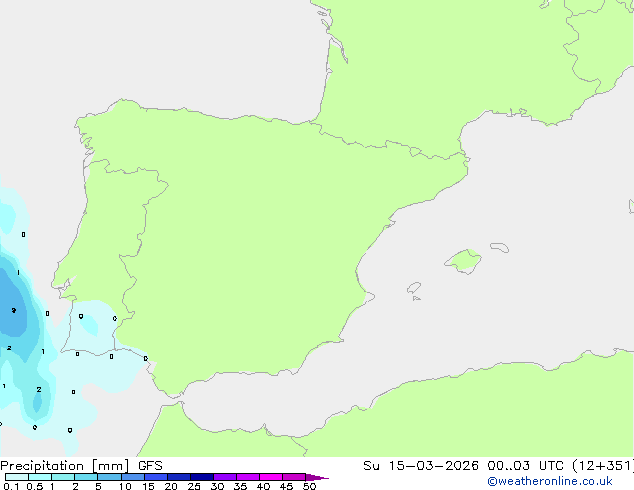Select legend swatch between 0.5 and 1
Screen dimensions: 634x490
coord(40,477)
